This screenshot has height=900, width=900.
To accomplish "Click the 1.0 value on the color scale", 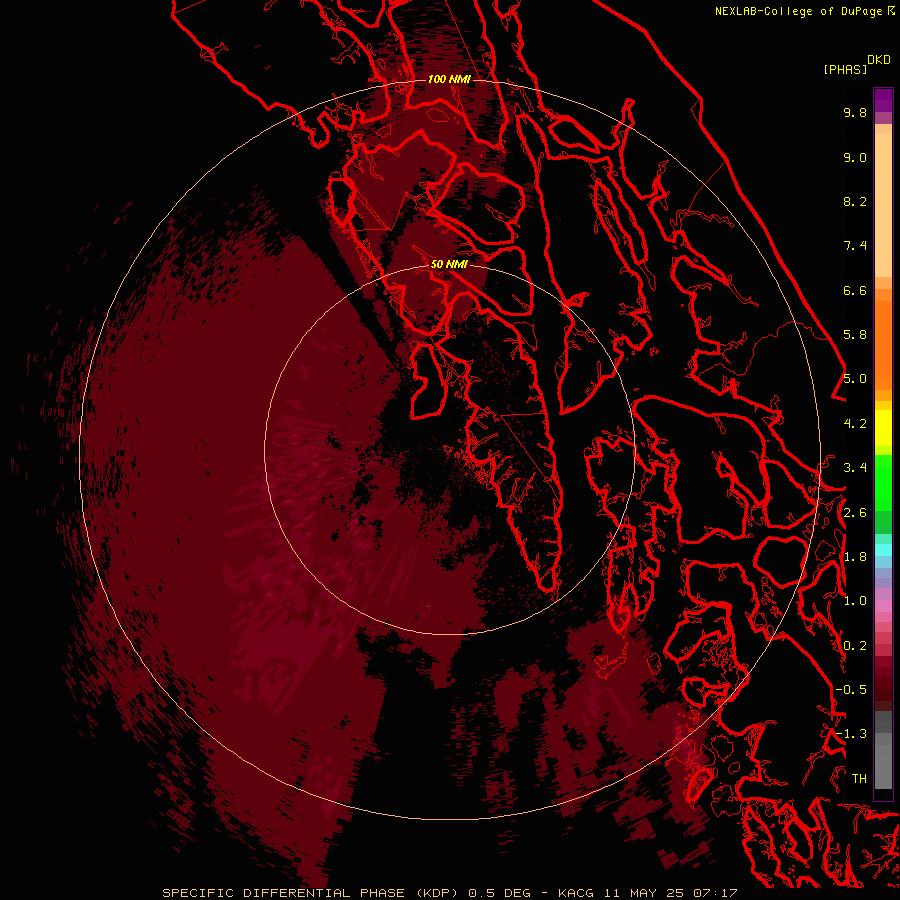I will pyautogui.click(x=855, y=601).
